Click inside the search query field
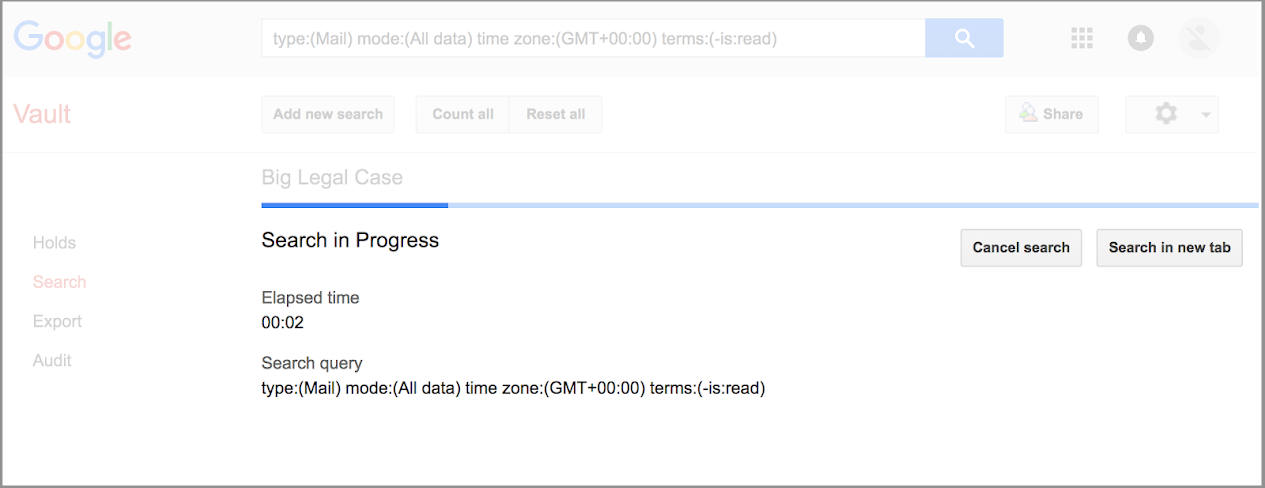This screenshot has width=1265, height=488. click(x=593, y=38)
